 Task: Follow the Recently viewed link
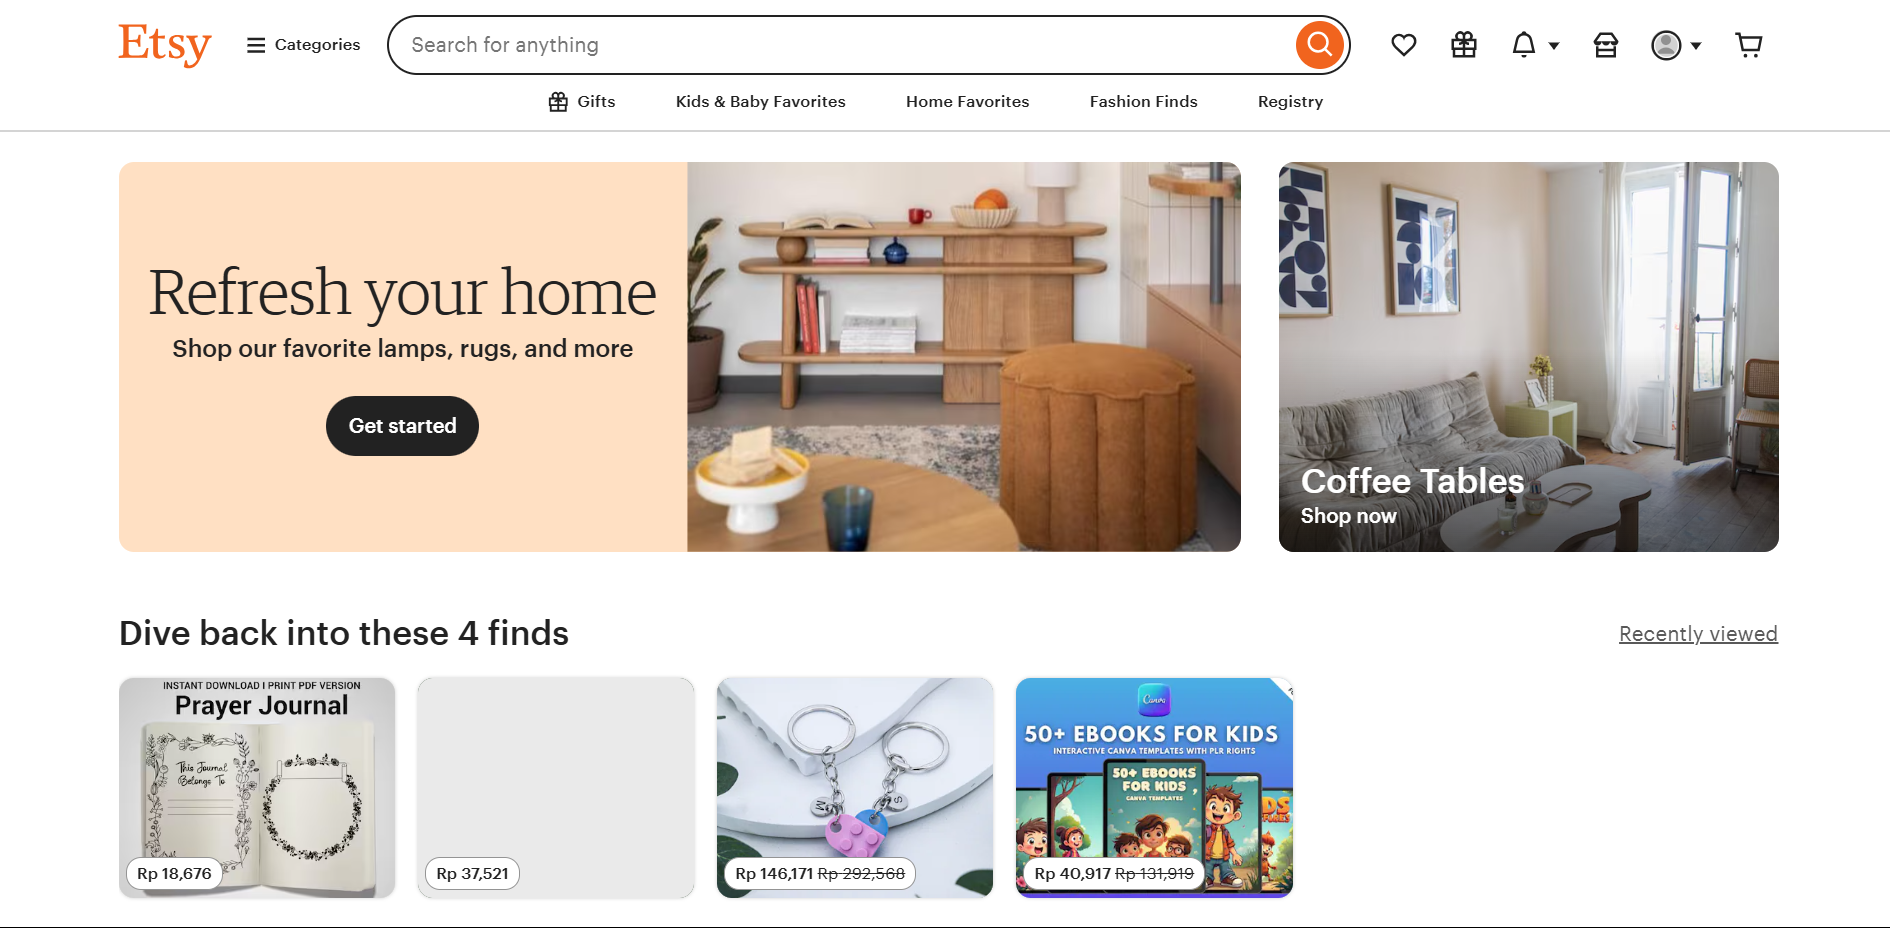click(x=1698, y=634)
